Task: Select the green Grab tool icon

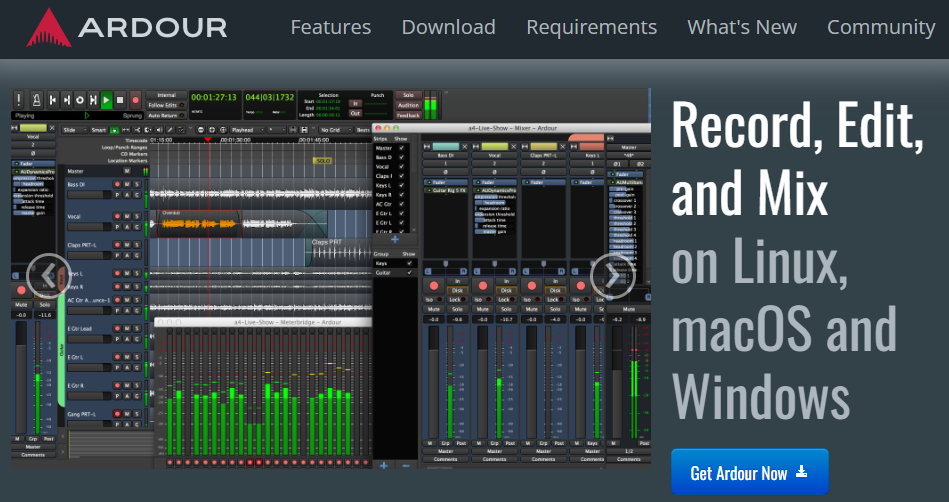Action: pyautogui.click(x=114, y=130)
